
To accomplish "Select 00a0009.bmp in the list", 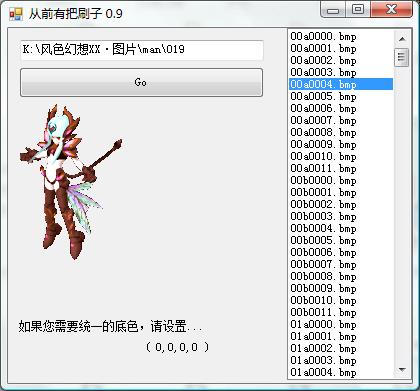I will [x=341, y=144].
